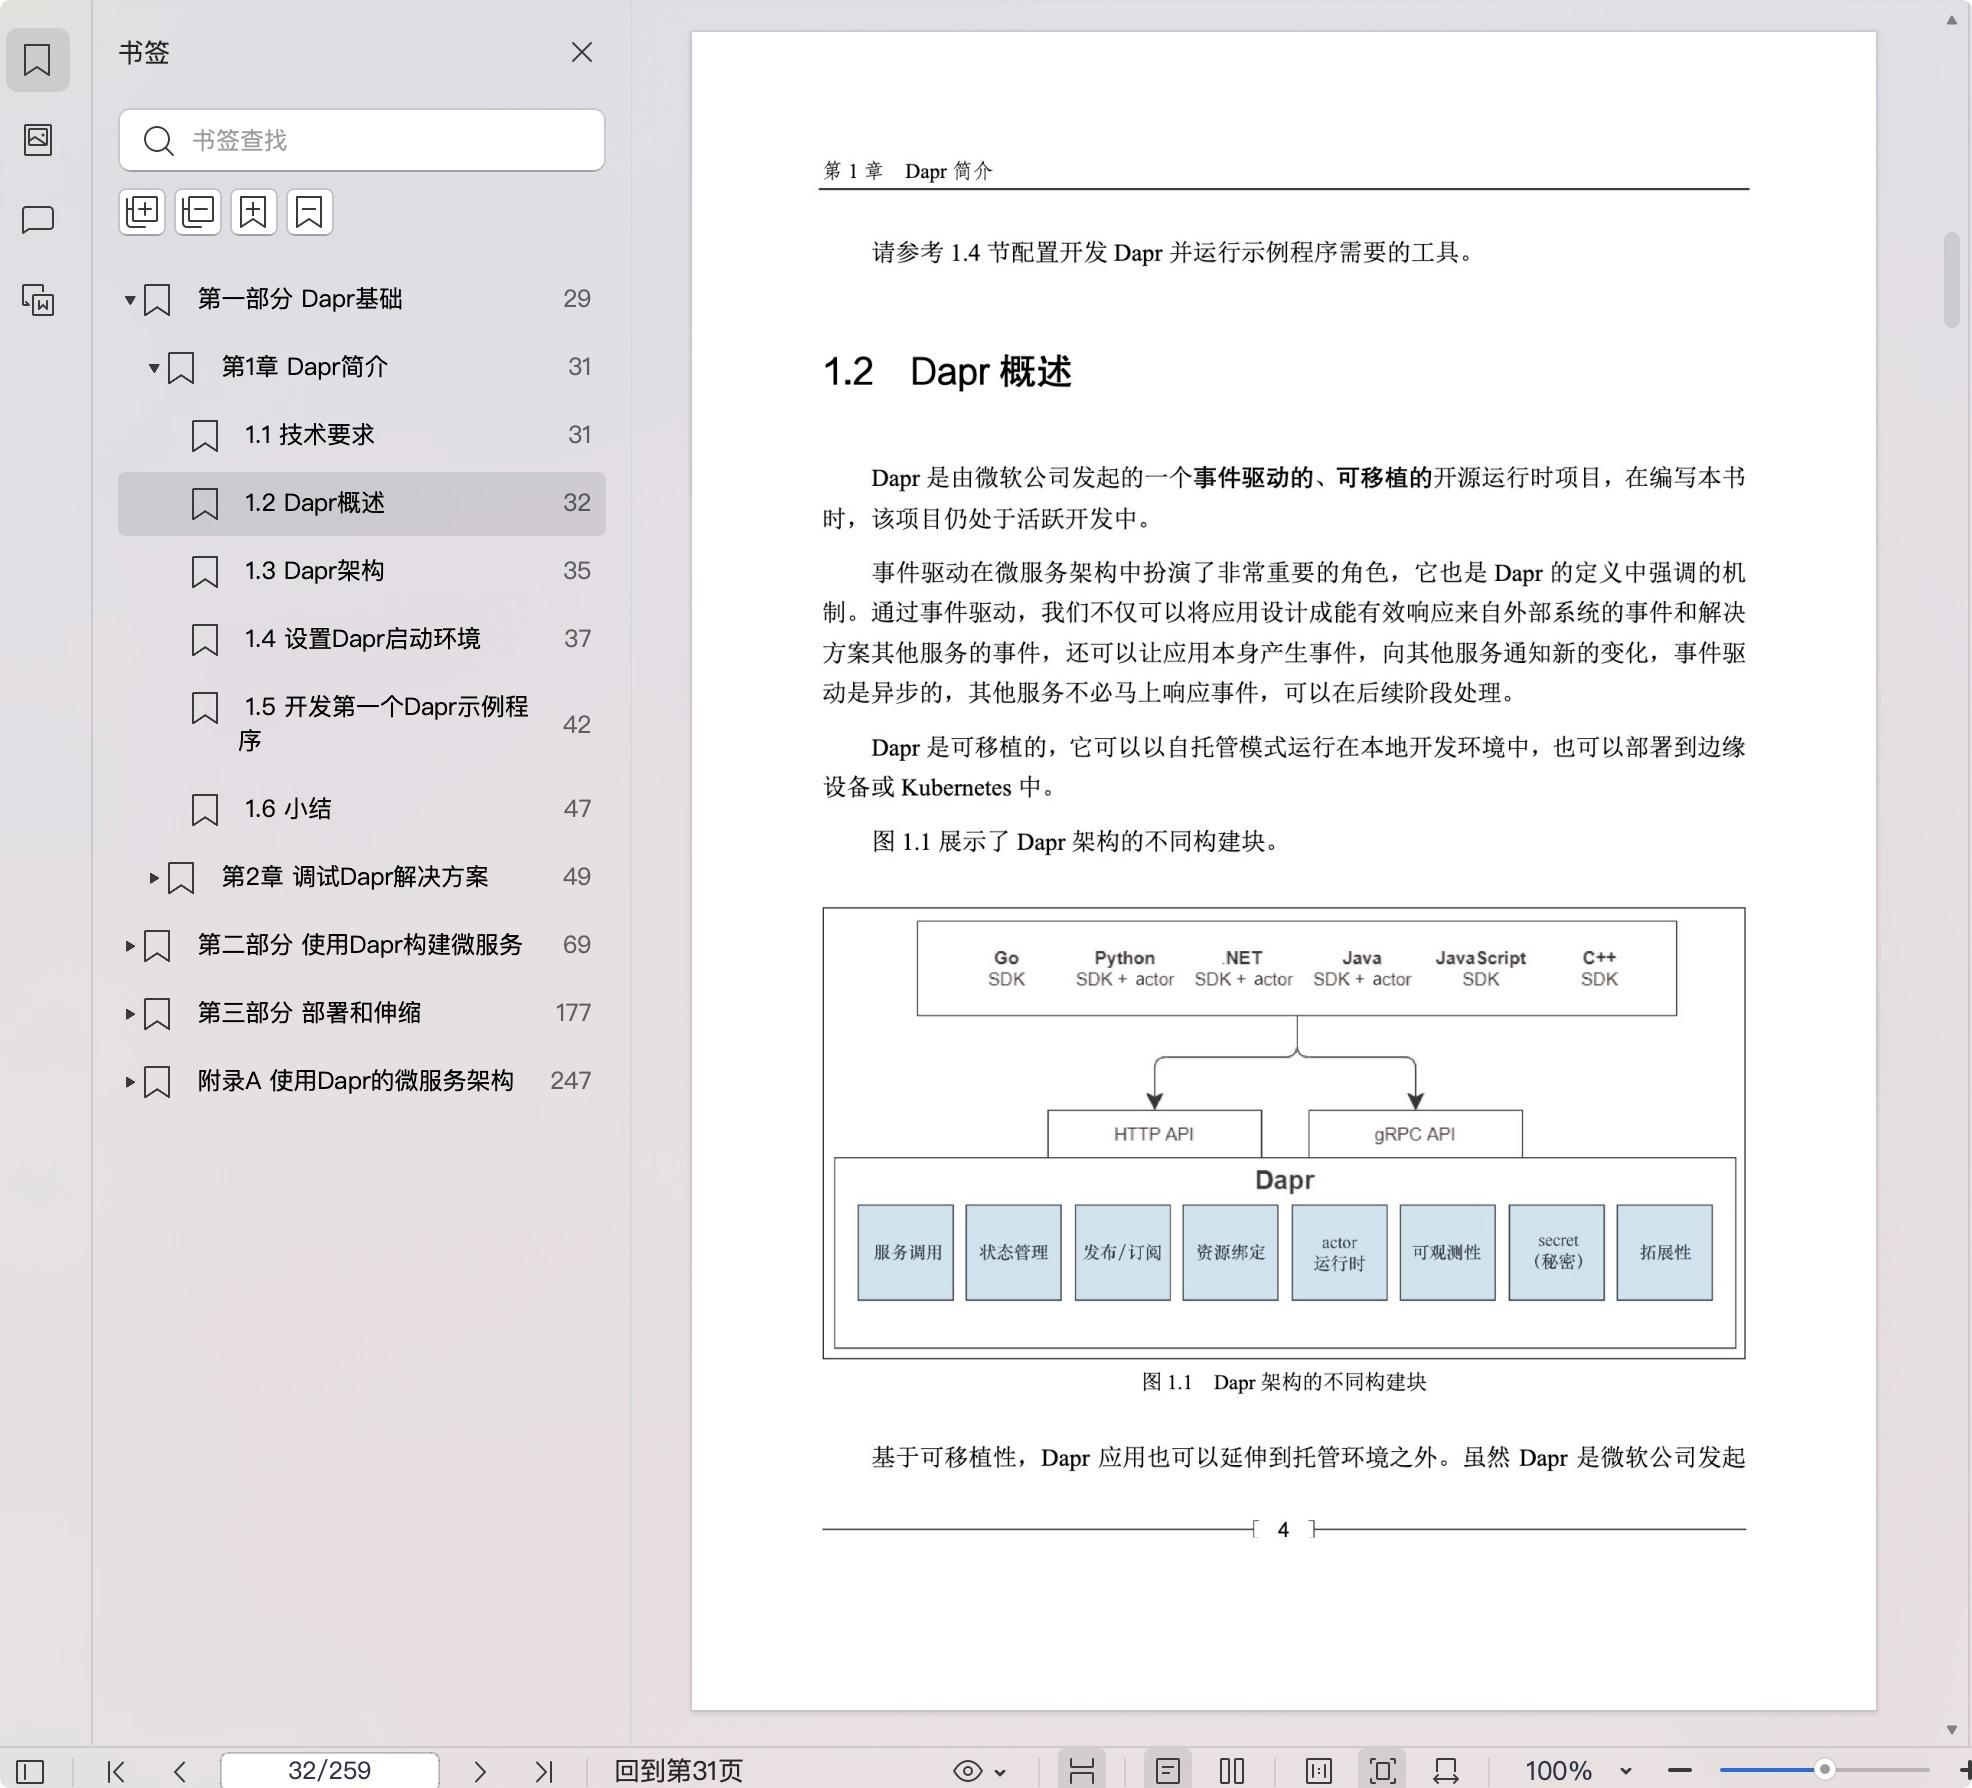Image resolution: width=1972 pixels, height=1788 pixels.
Task: Collapse all bookmarks button
Action: 198,212
